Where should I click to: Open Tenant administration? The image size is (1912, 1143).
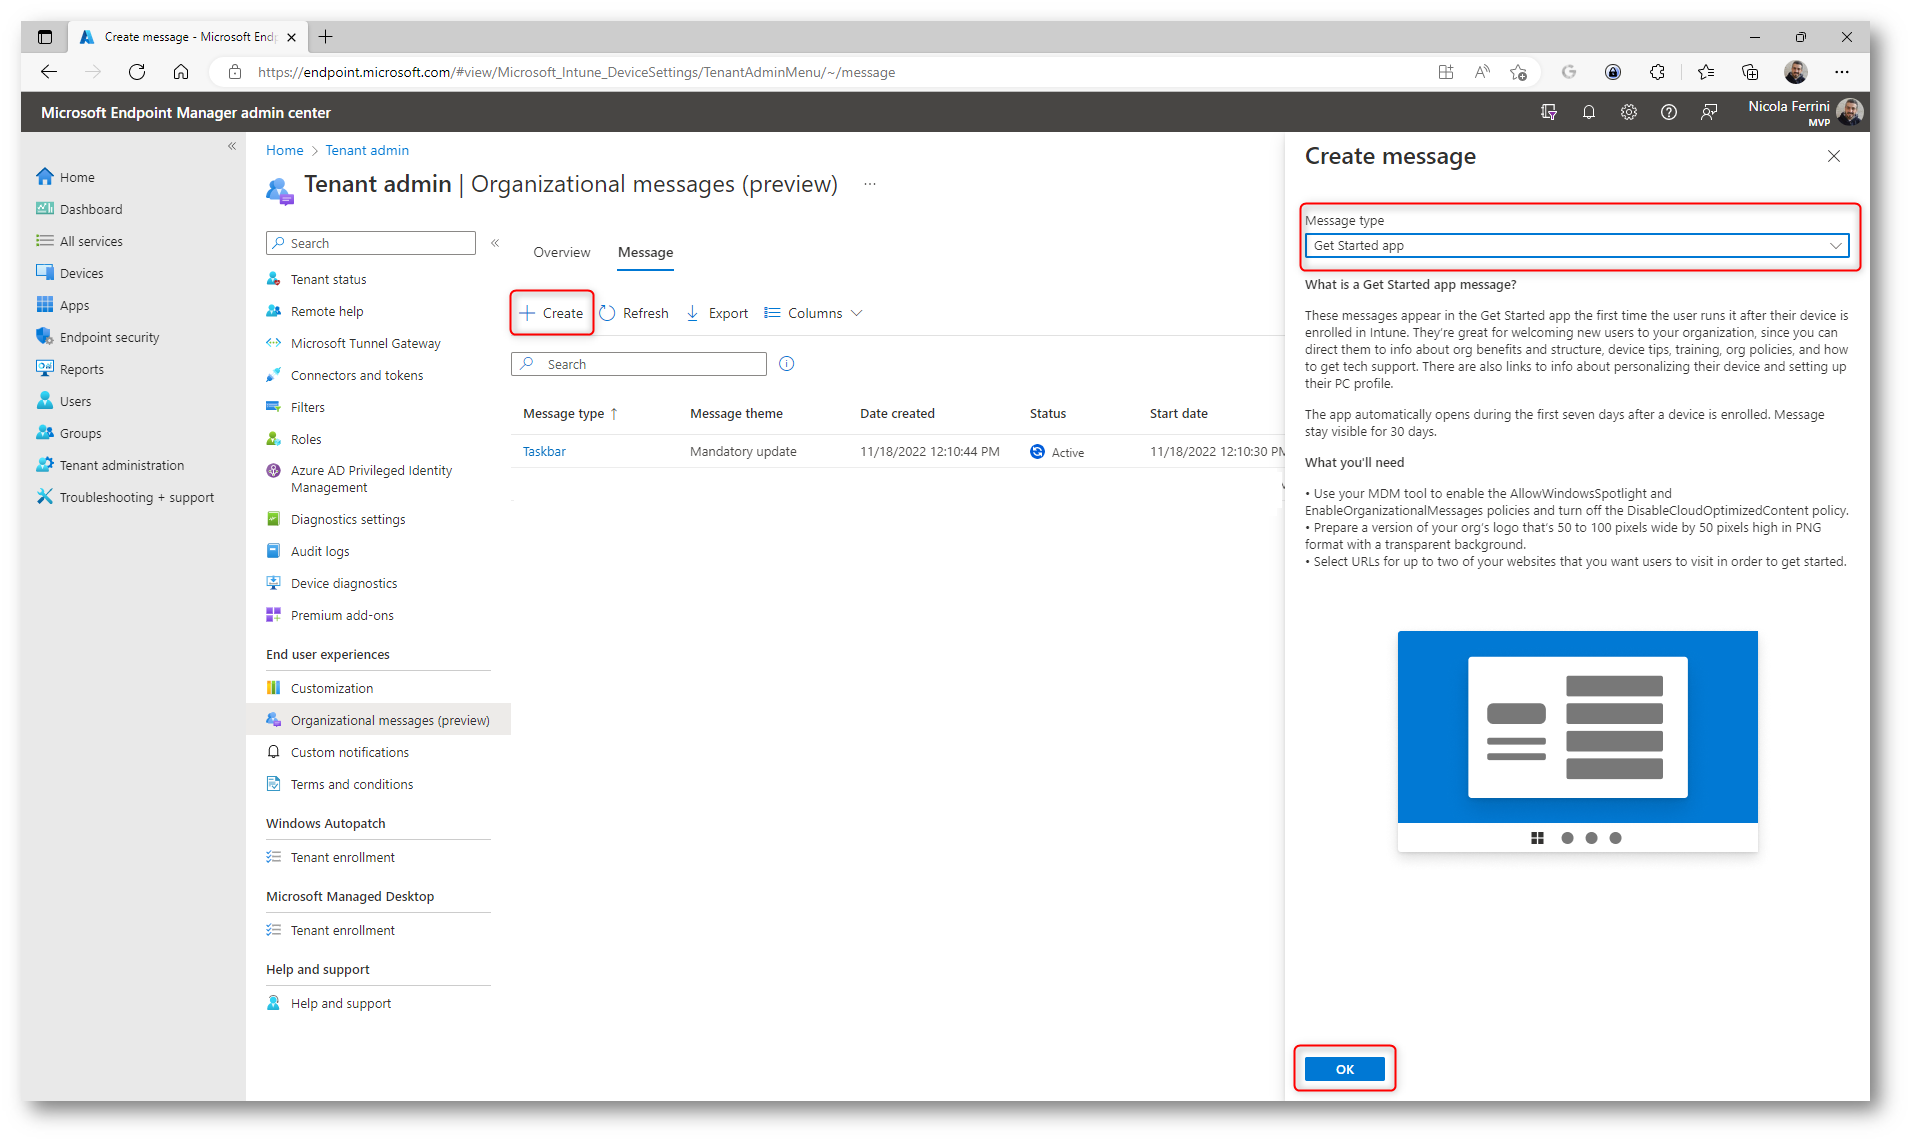click(110, 465)
